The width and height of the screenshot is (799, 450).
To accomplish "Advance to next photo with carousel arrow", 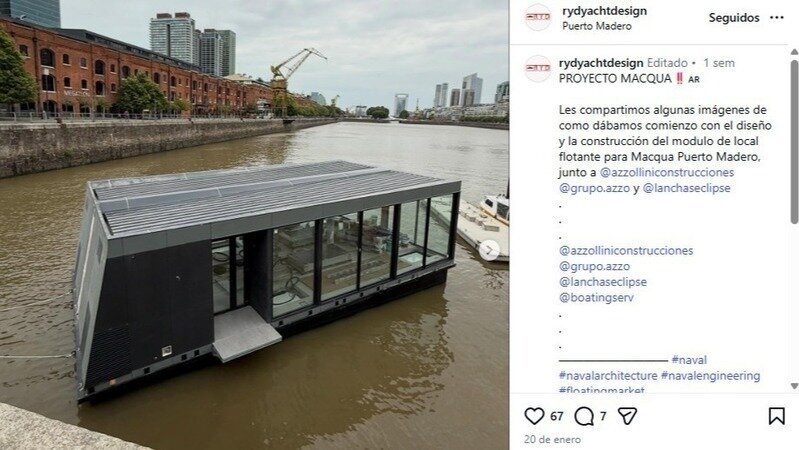I will tap(489, 250).
